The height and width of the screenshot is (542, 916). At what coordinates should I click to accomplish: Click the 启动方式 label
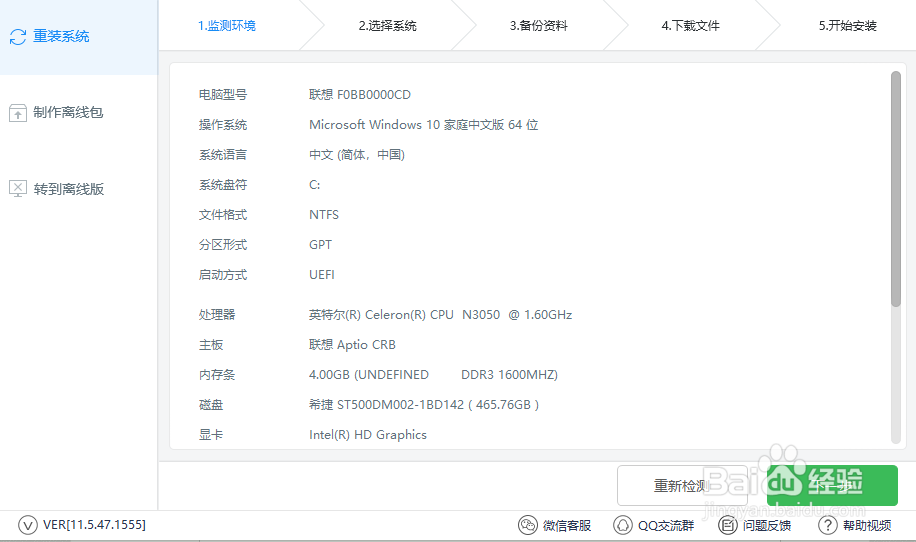(223, 275)
